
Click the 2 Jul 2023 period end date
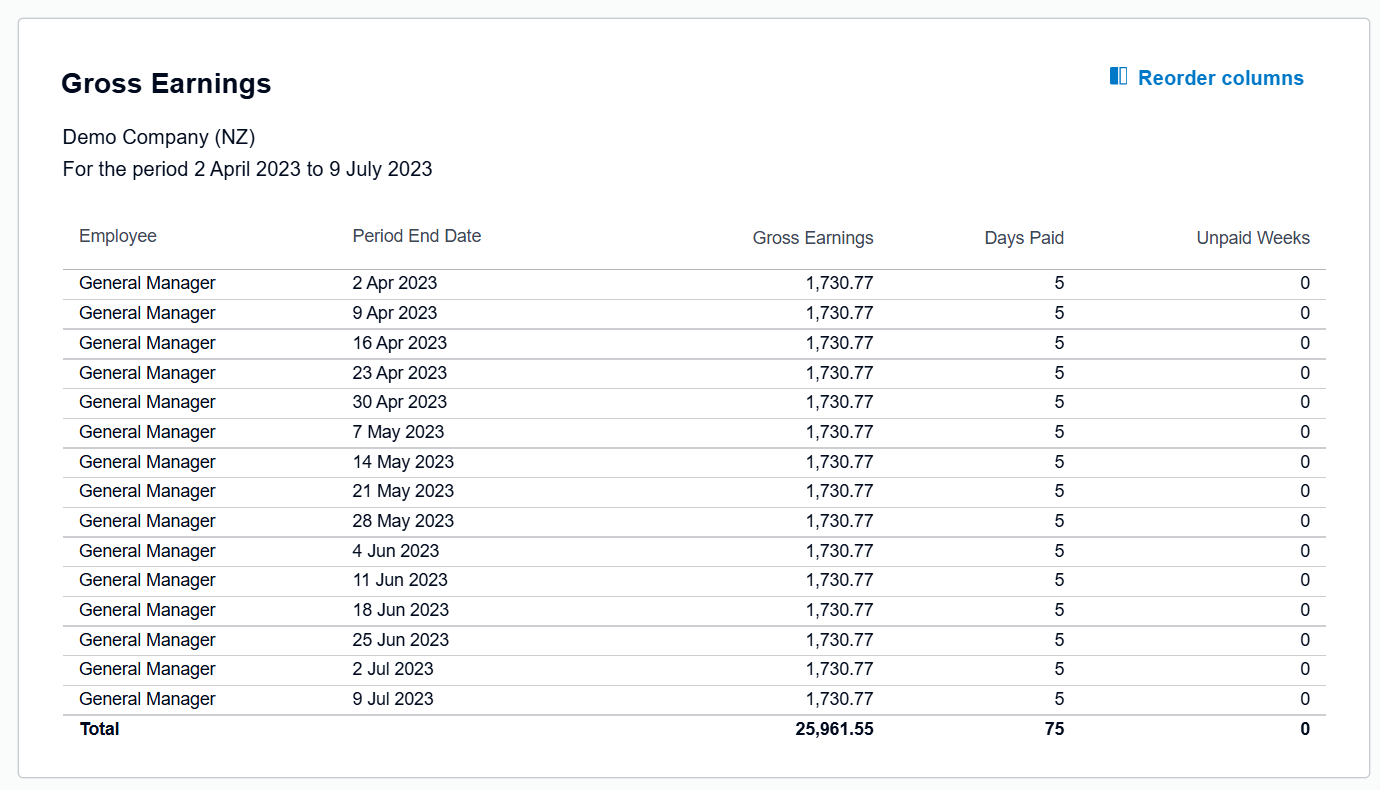(393, 669)
